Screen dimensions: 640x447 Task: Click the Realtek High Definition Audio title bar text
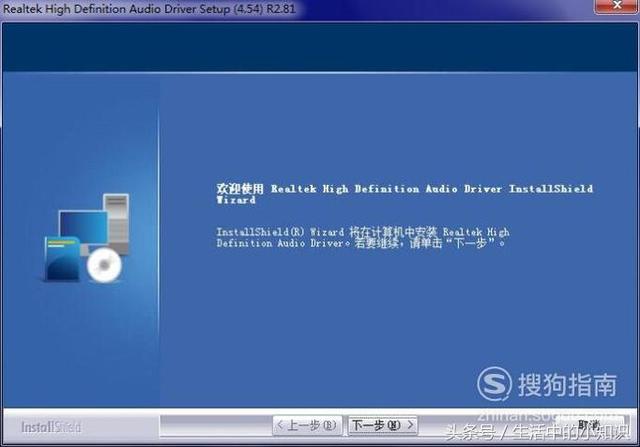149,9
